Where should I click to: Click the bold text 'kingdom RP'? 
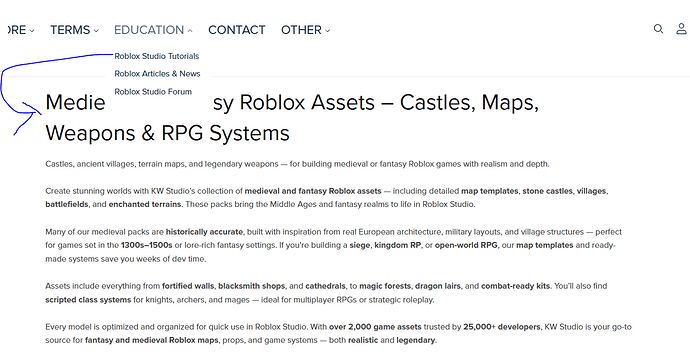pyautogui.click(x=397, y=245)
